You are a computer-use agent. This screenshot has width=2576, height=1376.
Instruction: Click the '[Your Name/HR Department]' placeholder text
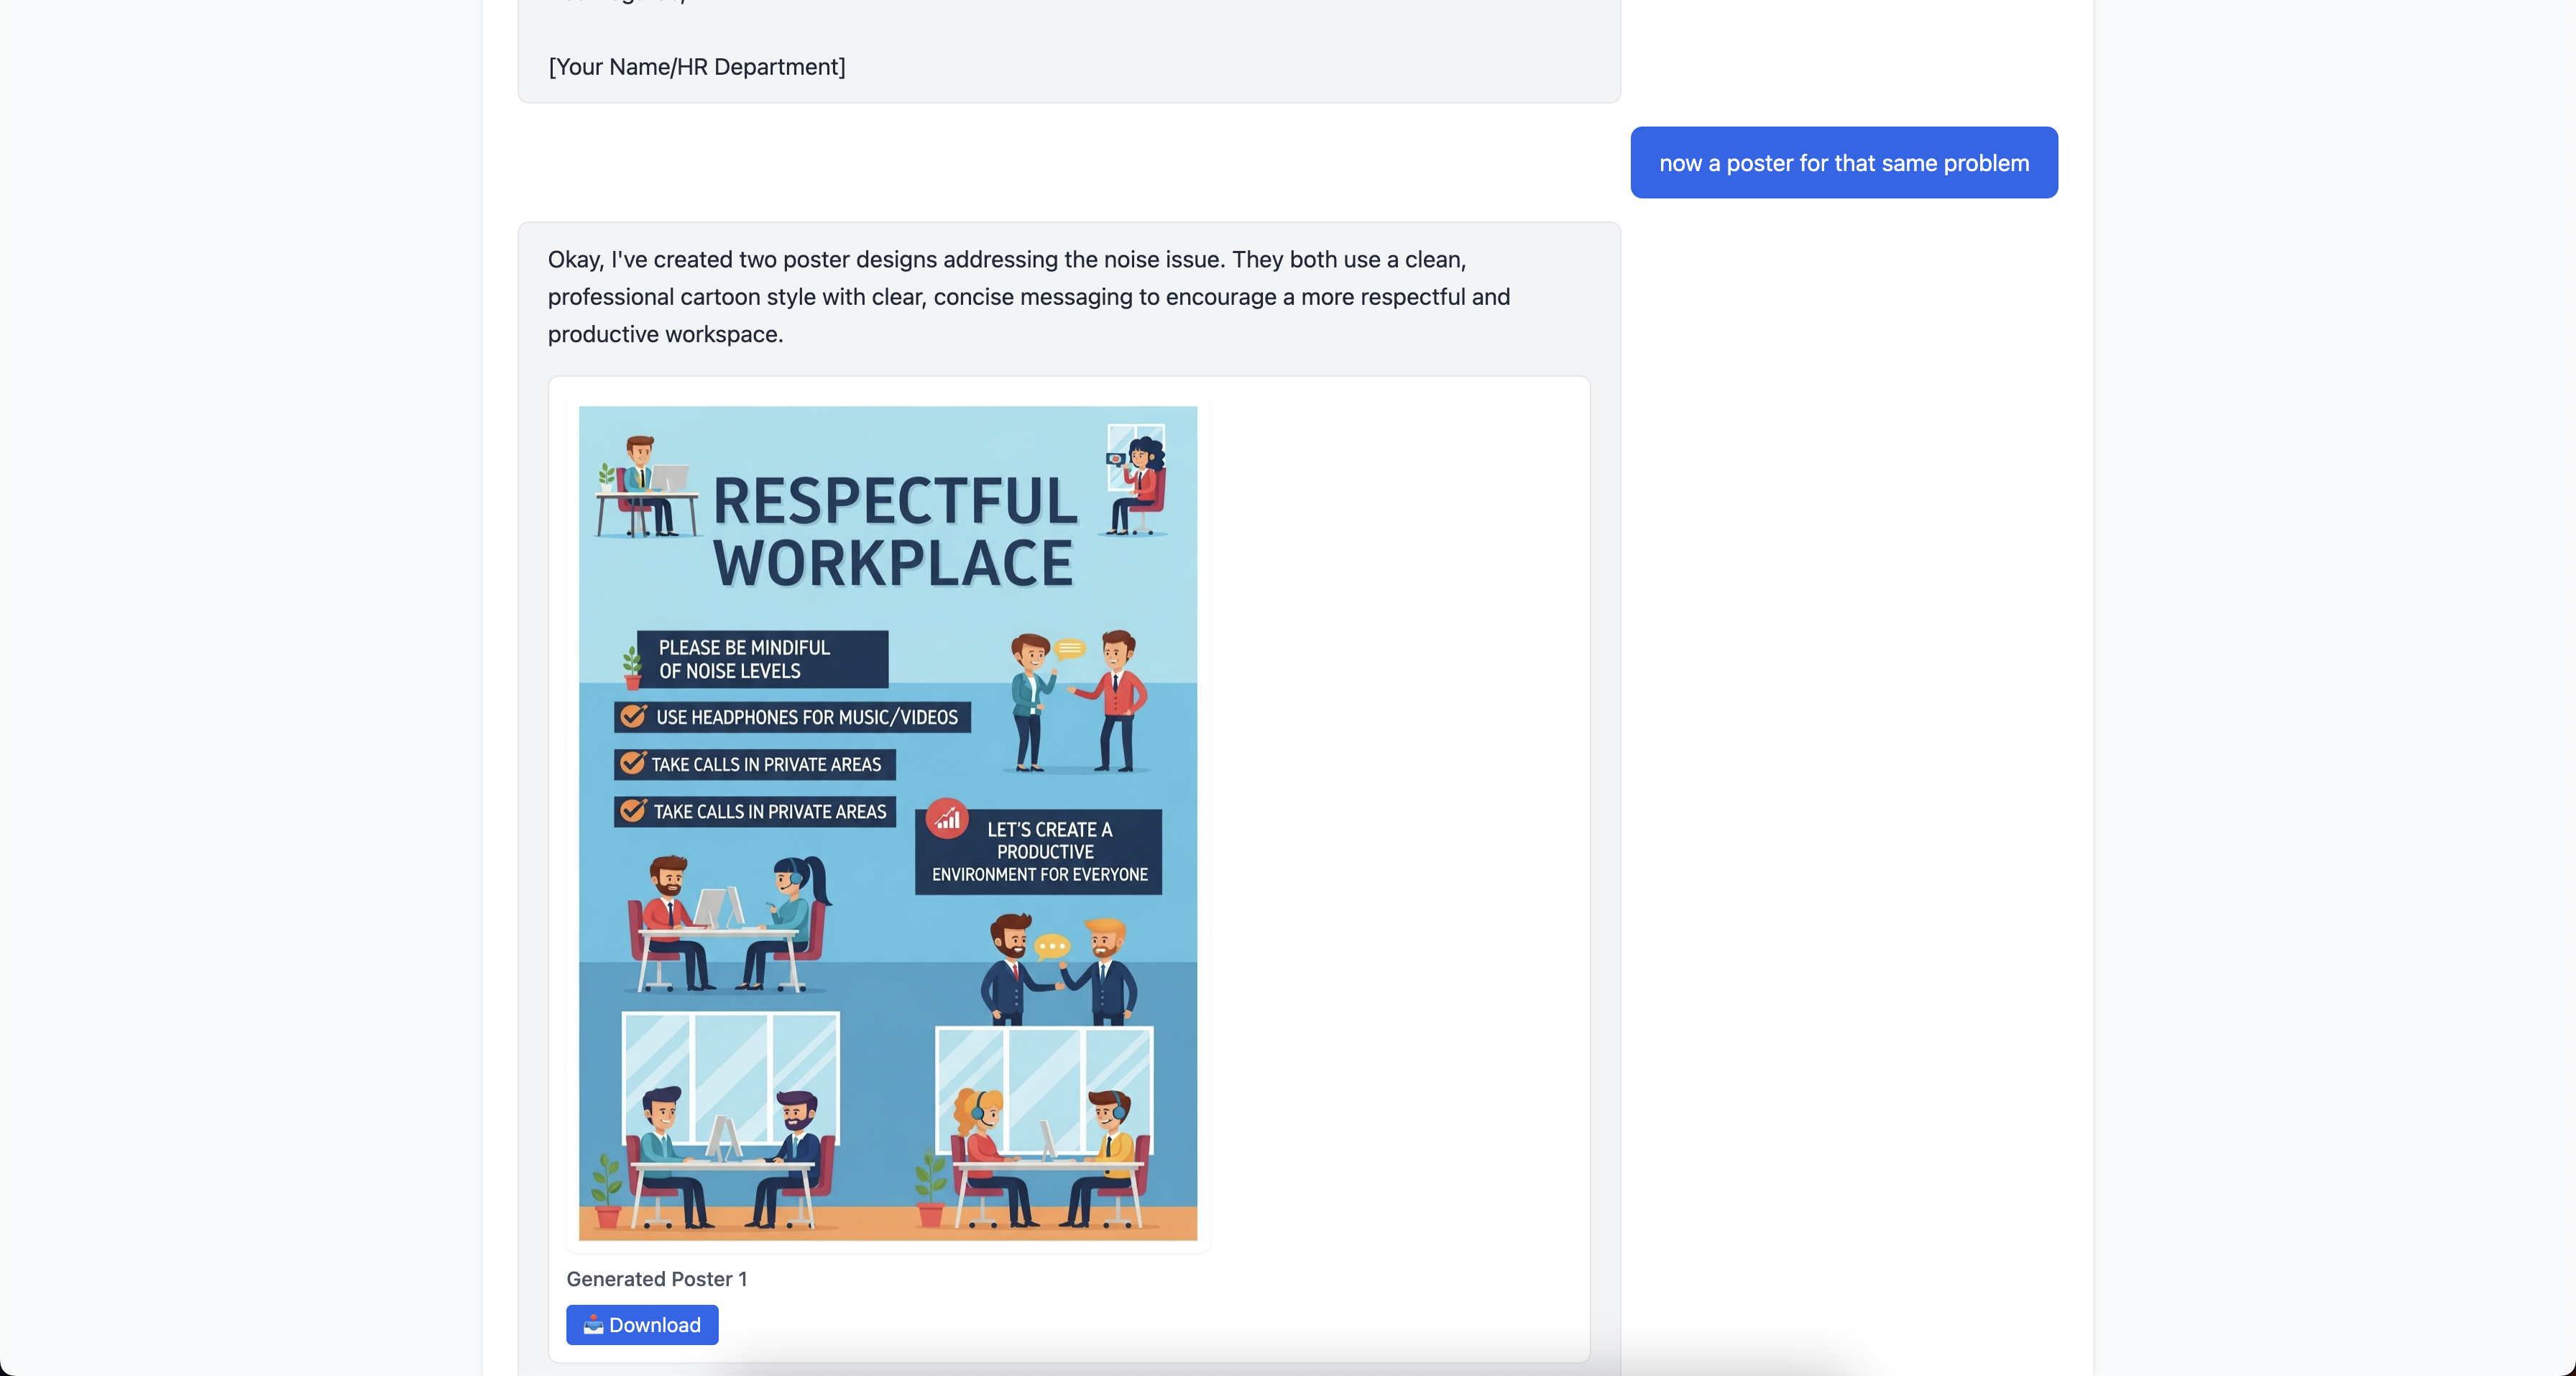coord(696,67)
